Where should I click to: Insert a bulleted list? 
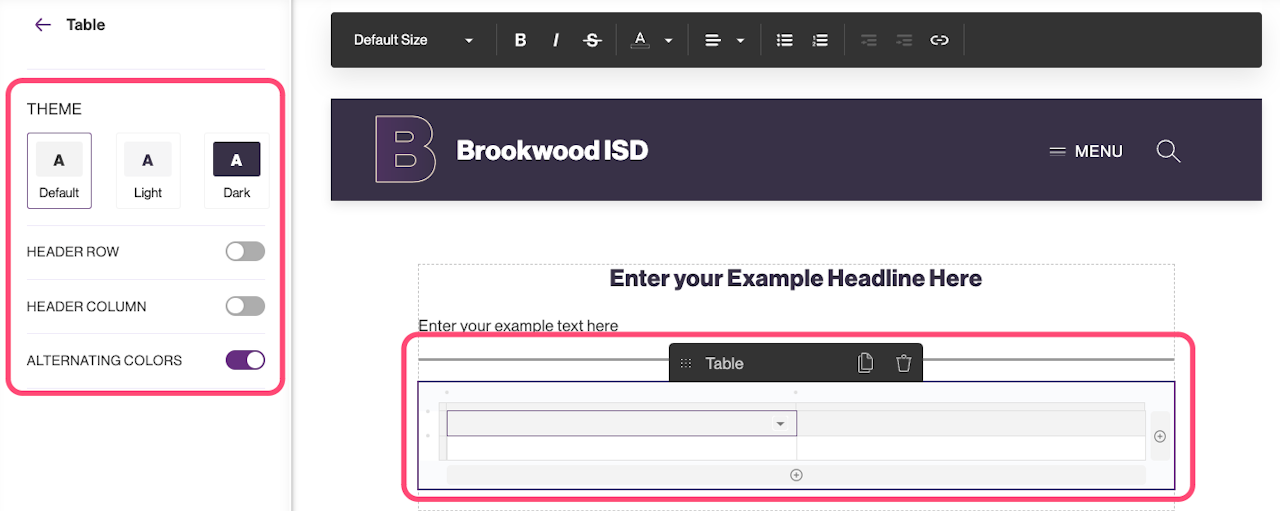pos(785,40)
